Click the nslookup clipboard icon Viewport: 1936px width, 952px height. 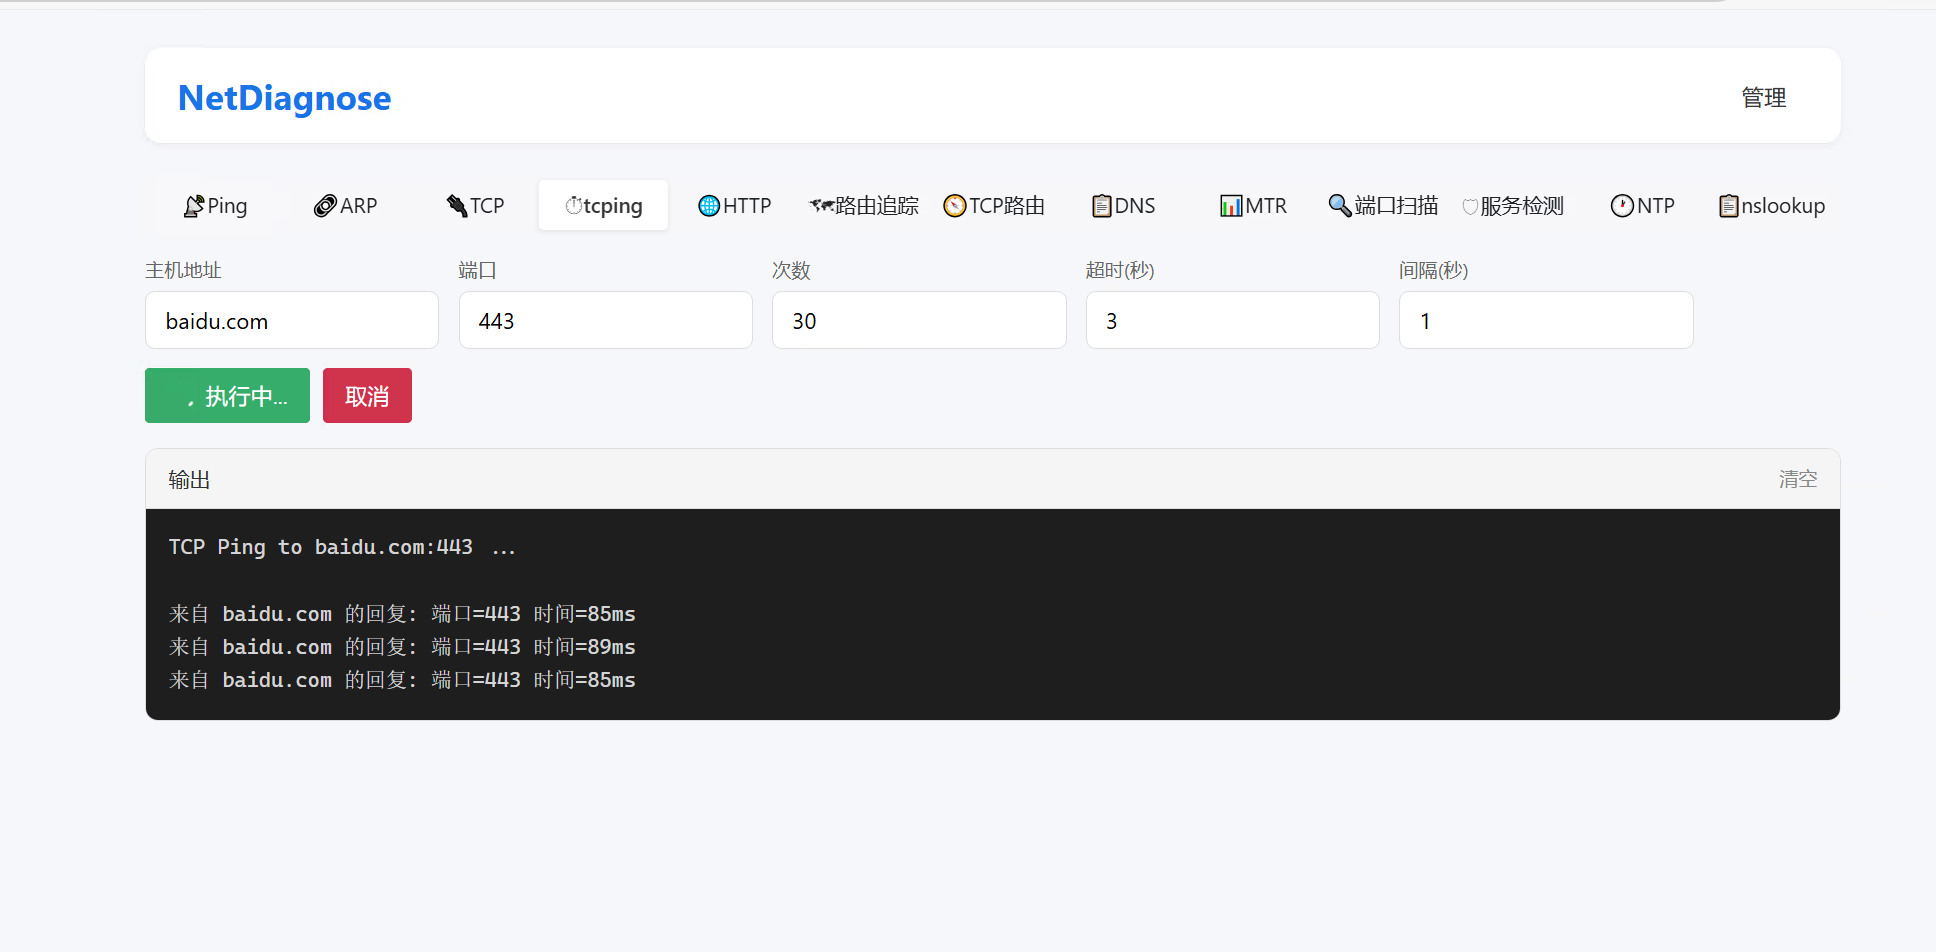(1729, 206)
